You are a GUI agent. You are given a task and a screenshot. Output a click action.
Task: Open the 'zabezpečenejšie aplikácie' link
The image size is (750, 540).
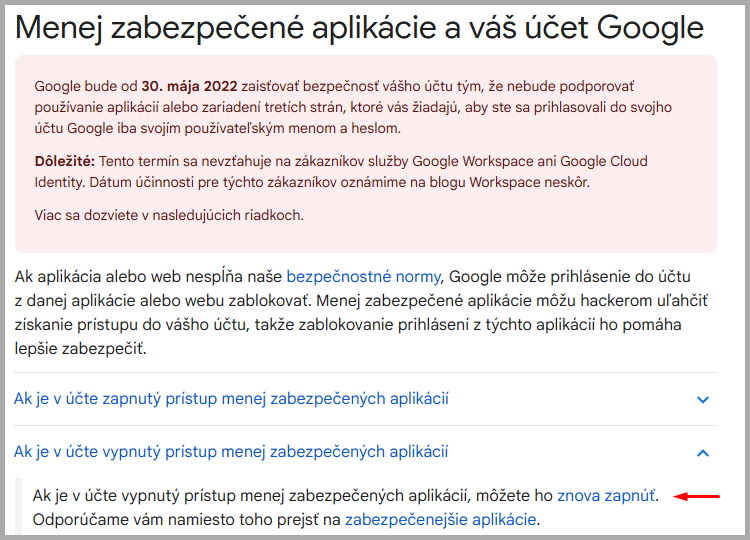pyautogui.click(x=441, y=519)
